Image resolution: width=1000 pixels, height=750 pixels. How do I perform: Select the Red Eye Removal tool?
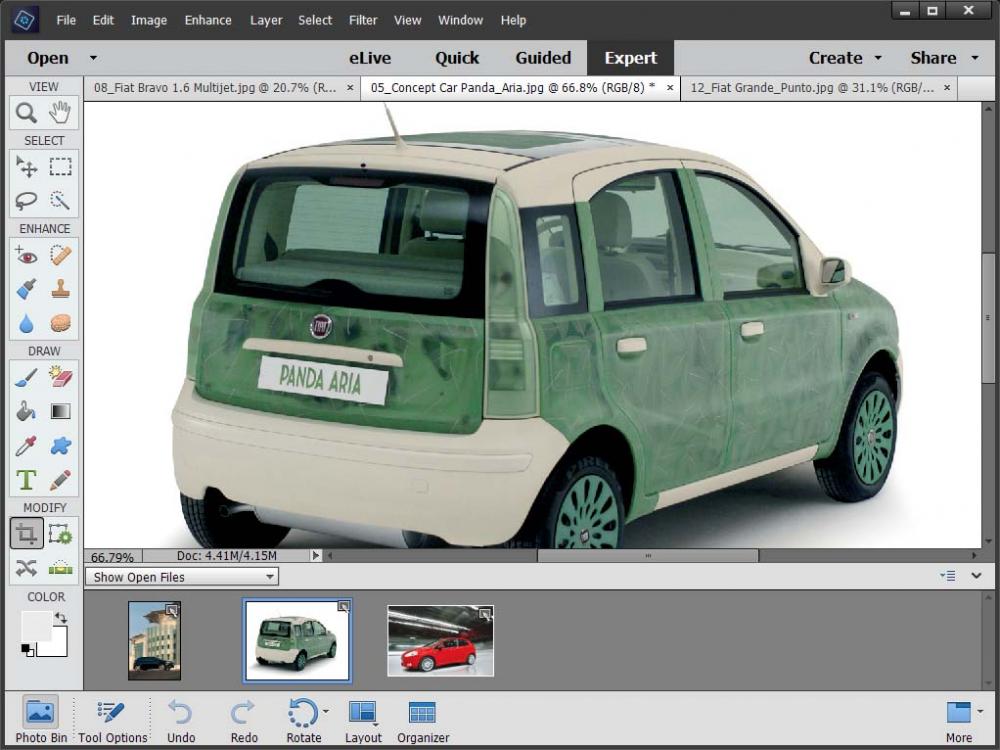[26, 256]
